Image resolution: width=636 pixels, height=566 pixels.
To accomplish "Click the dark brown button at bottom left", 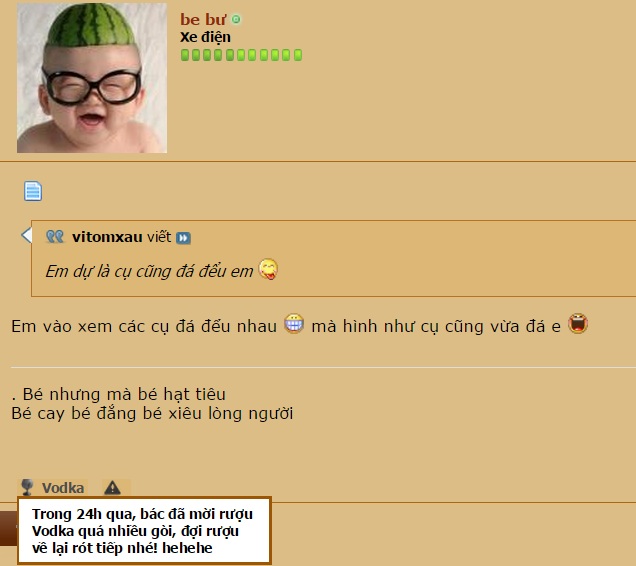I will click(9, 528).
